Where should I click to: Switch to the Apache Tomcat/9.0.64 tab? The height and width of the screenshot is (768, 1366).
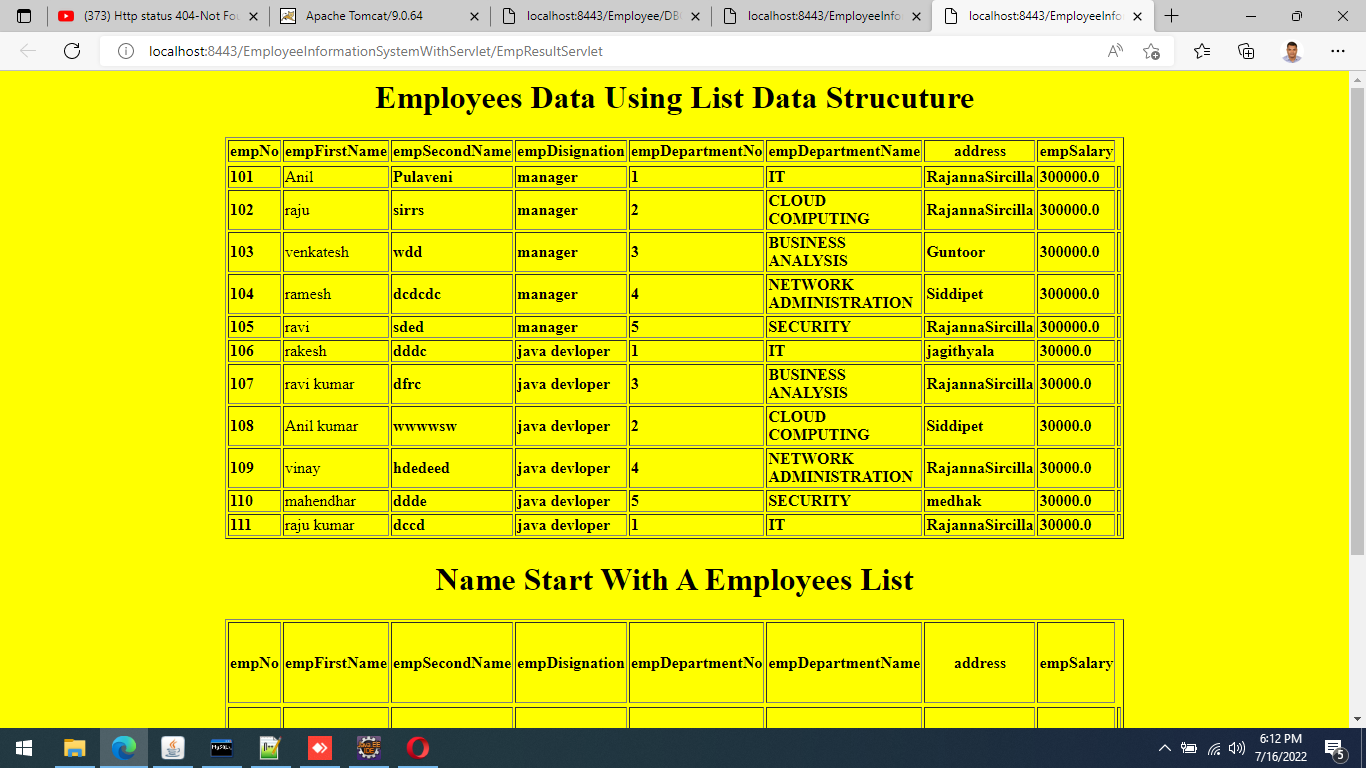375,16
